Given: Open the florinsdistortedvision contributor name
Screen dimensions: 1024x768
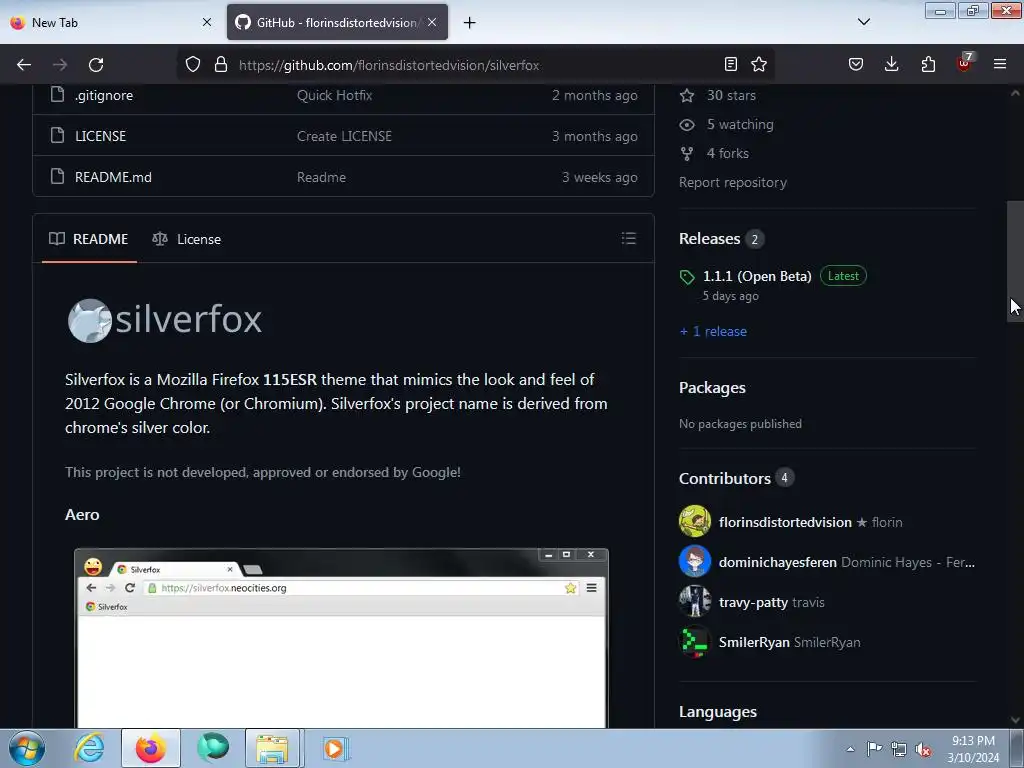Looking at the screenshot, I should pos(785,522).
